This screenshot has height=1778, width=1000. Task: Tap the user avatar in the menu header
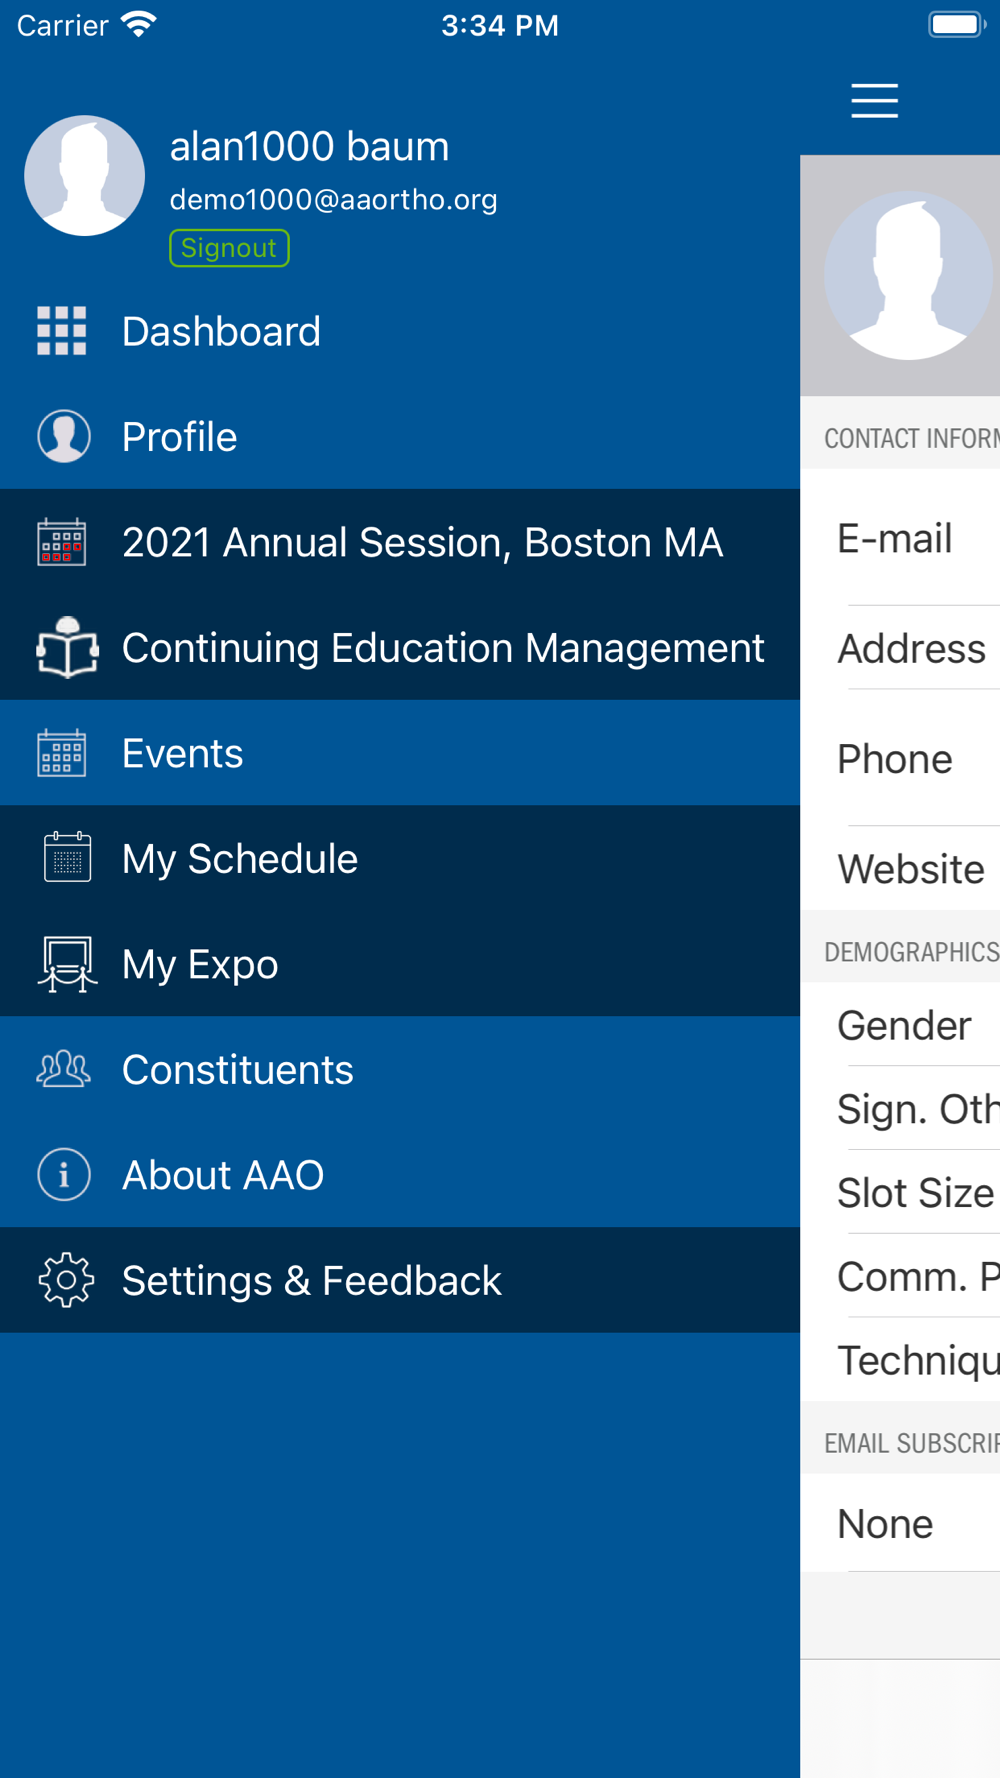point(85,176)
